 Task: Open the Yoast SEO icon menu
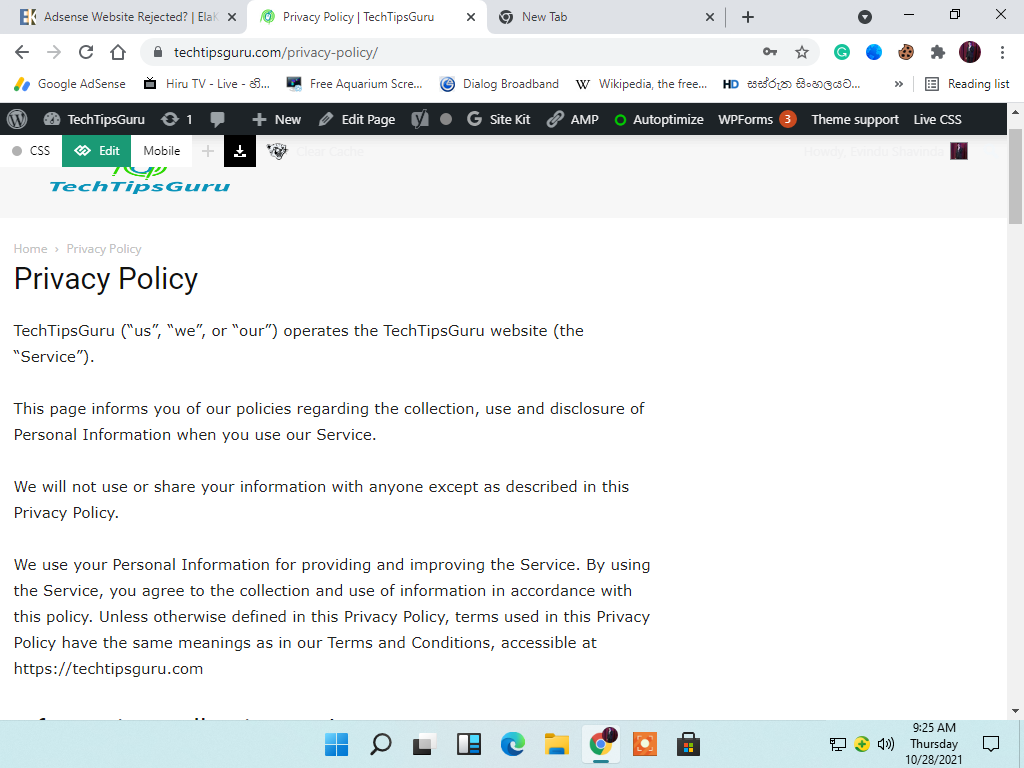[x=420, y=120]
